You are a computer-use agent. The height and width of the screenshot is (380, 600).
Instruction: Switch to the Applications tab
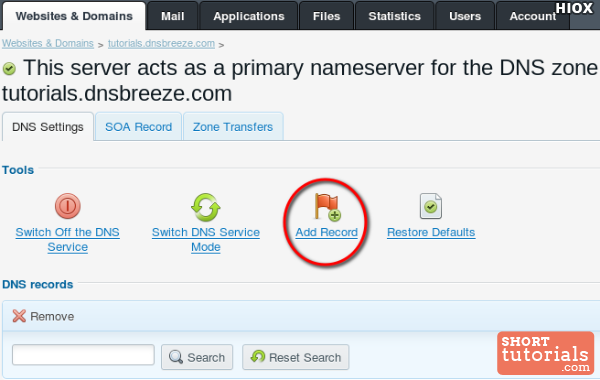coord(249,16)
